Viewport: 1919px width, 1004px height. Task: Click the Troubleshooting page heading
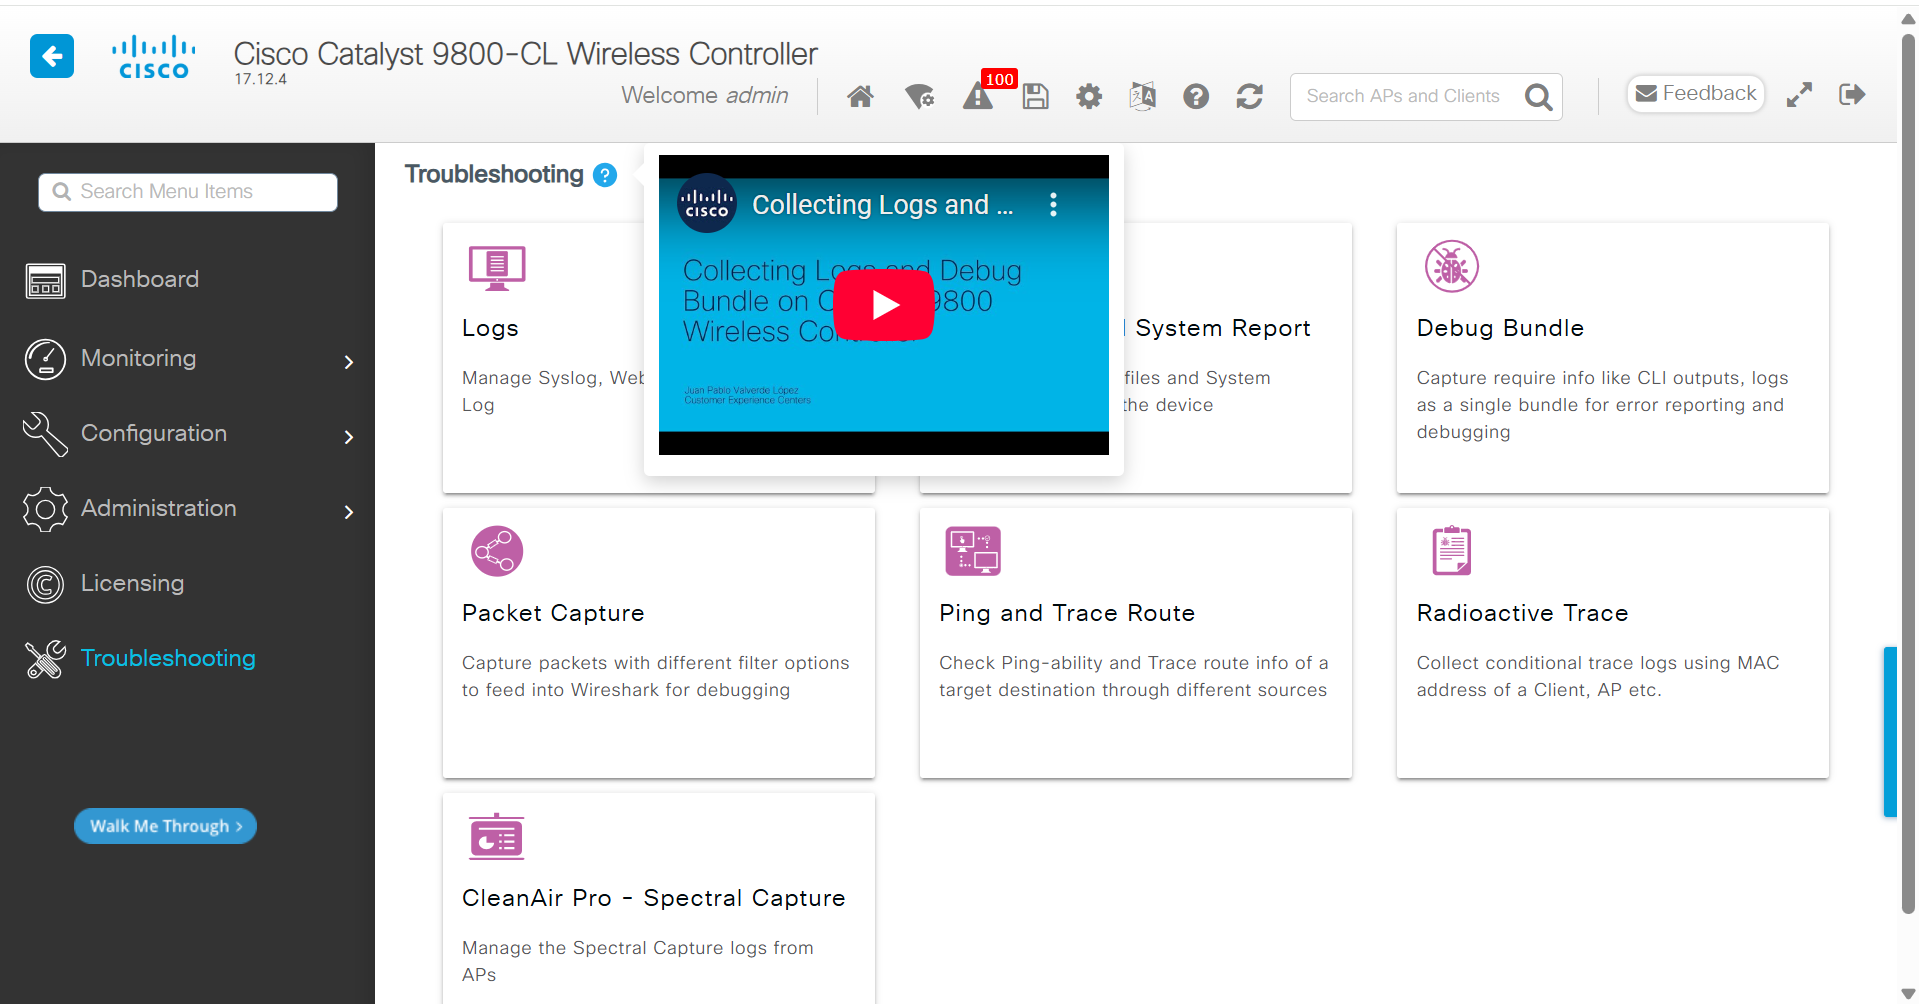click(x=494, y=174)
